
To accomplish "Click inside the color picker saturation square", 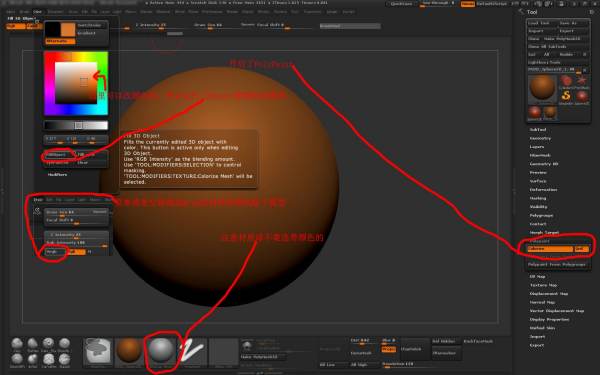I will click(76, 83).
